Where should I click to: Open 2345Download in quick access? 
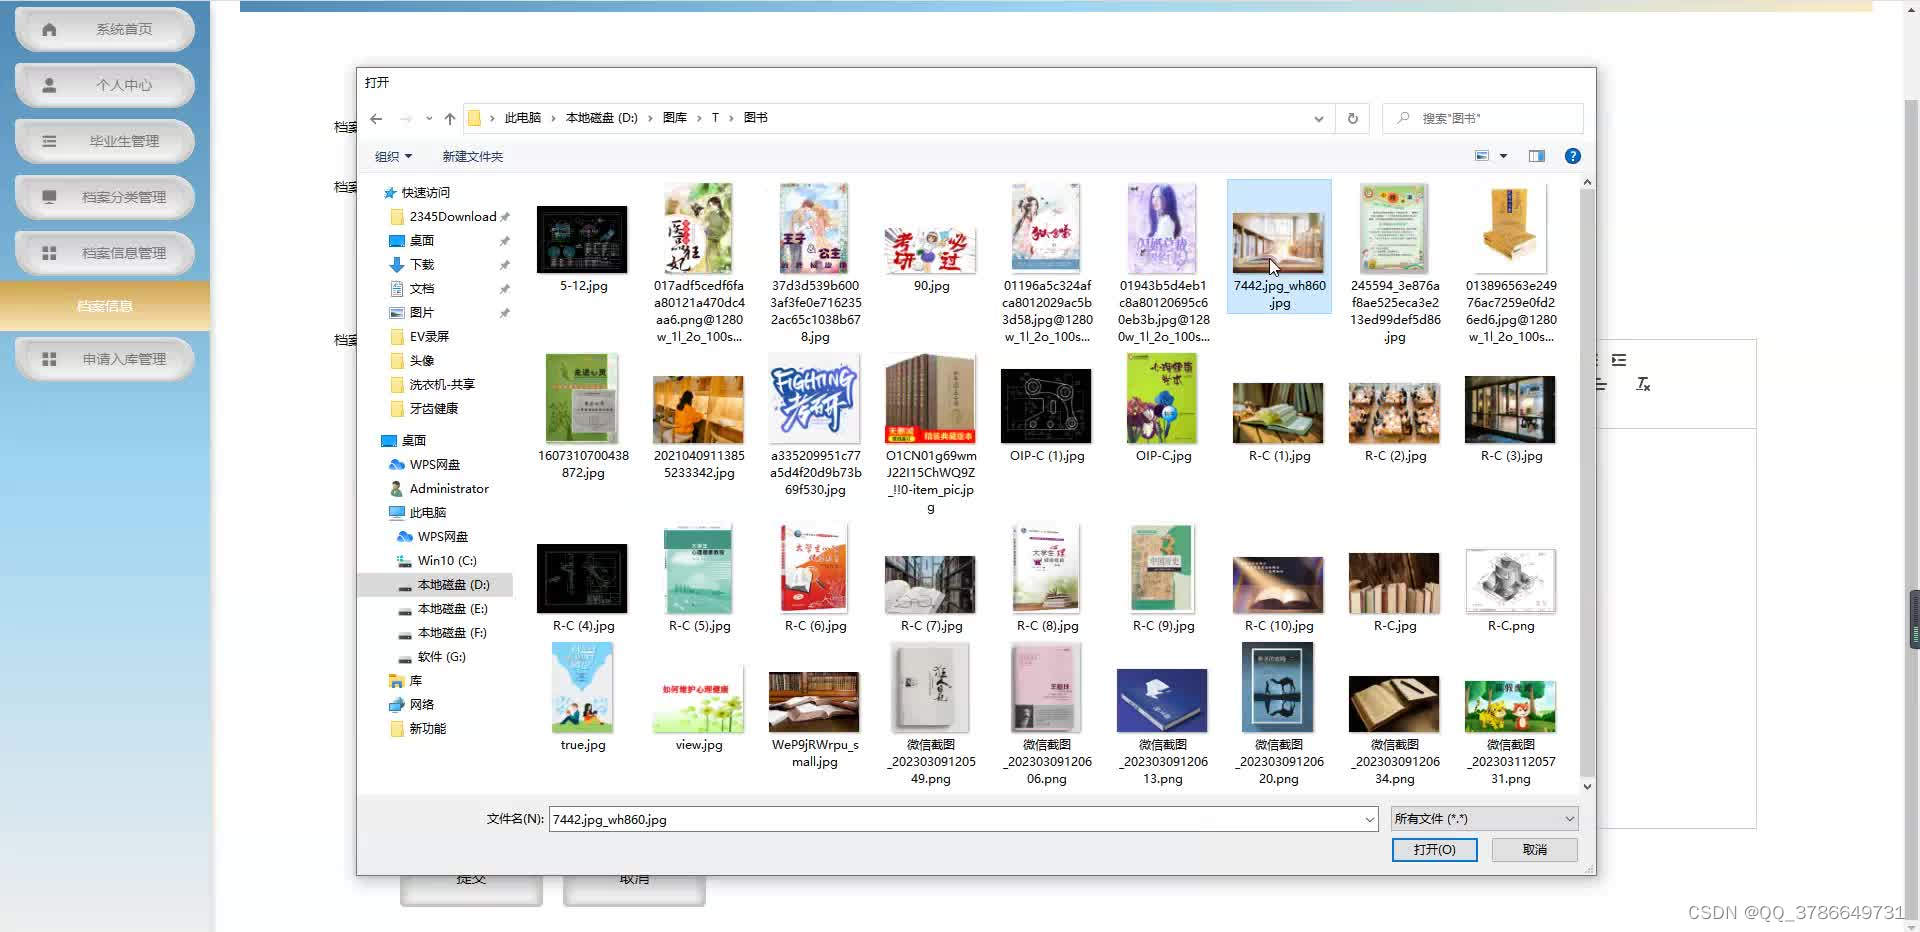coord(452,216)
